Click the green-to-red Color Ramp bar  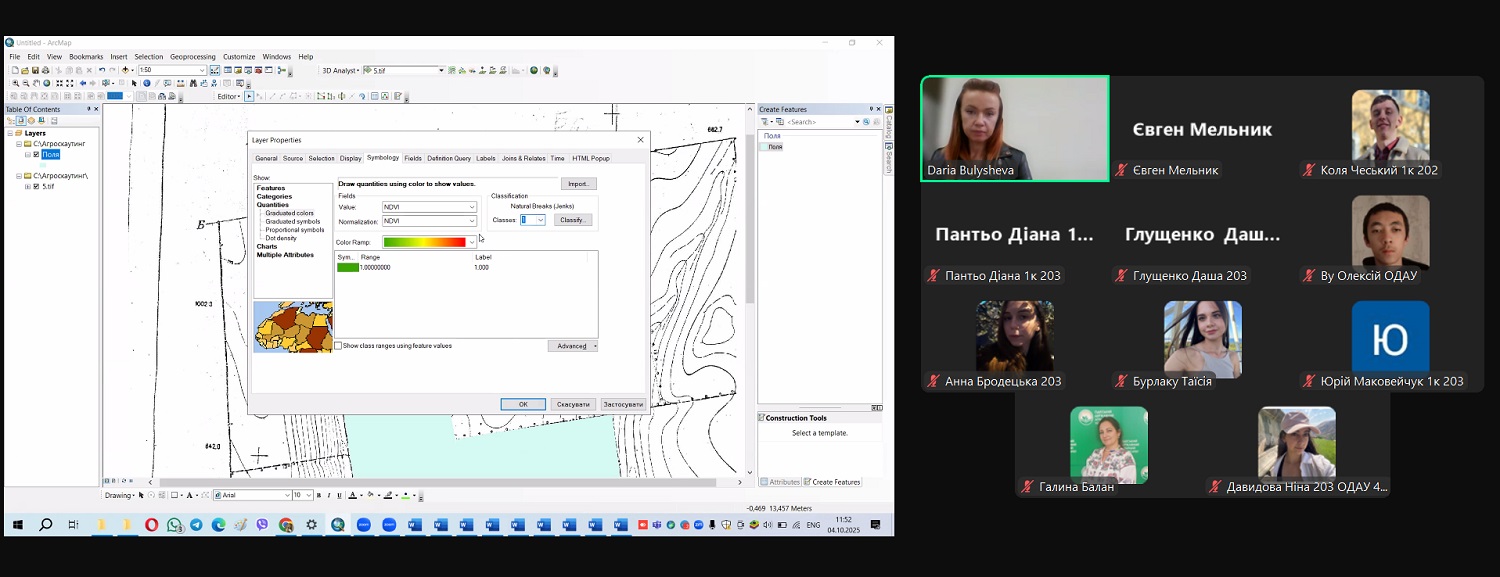click(x=425, y=242)
